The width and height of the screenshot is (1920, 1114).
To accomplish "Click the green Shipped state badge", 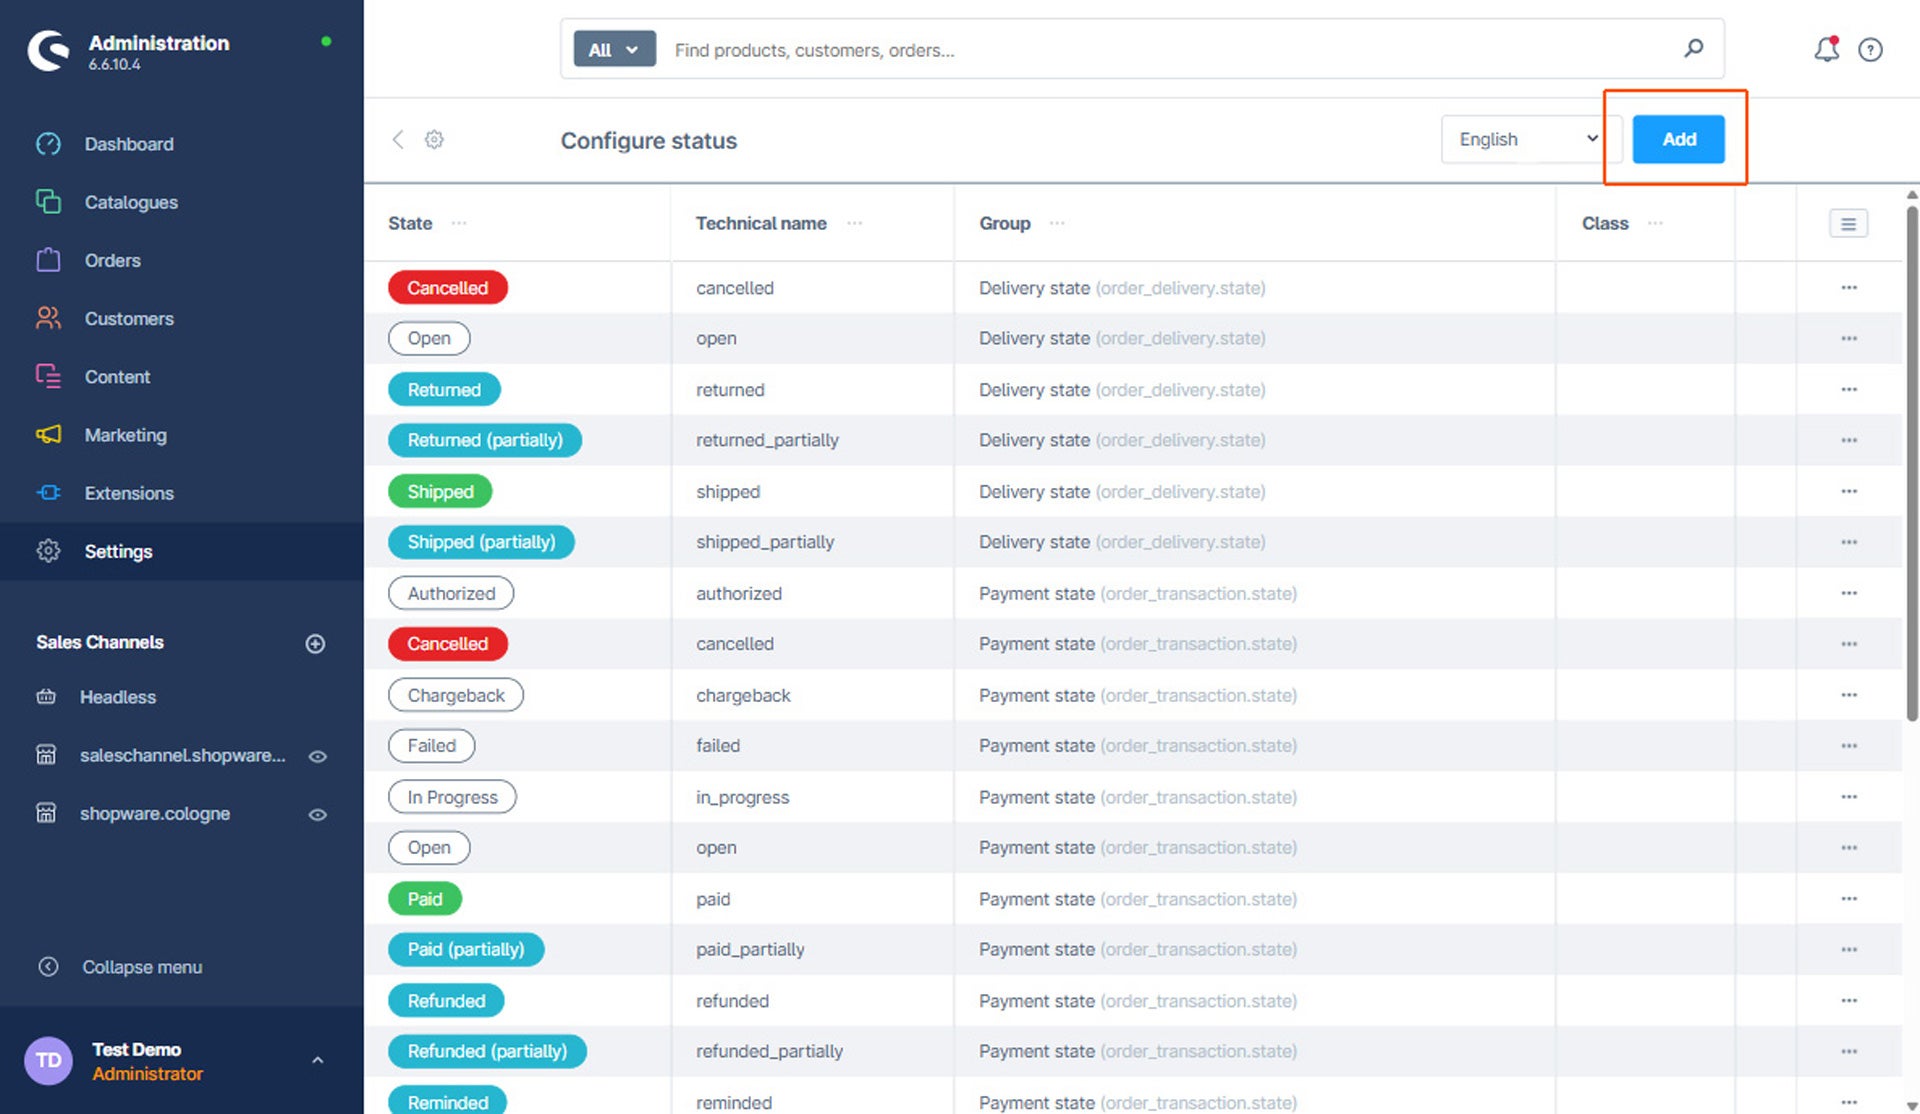I will click(x=440, y=491).
